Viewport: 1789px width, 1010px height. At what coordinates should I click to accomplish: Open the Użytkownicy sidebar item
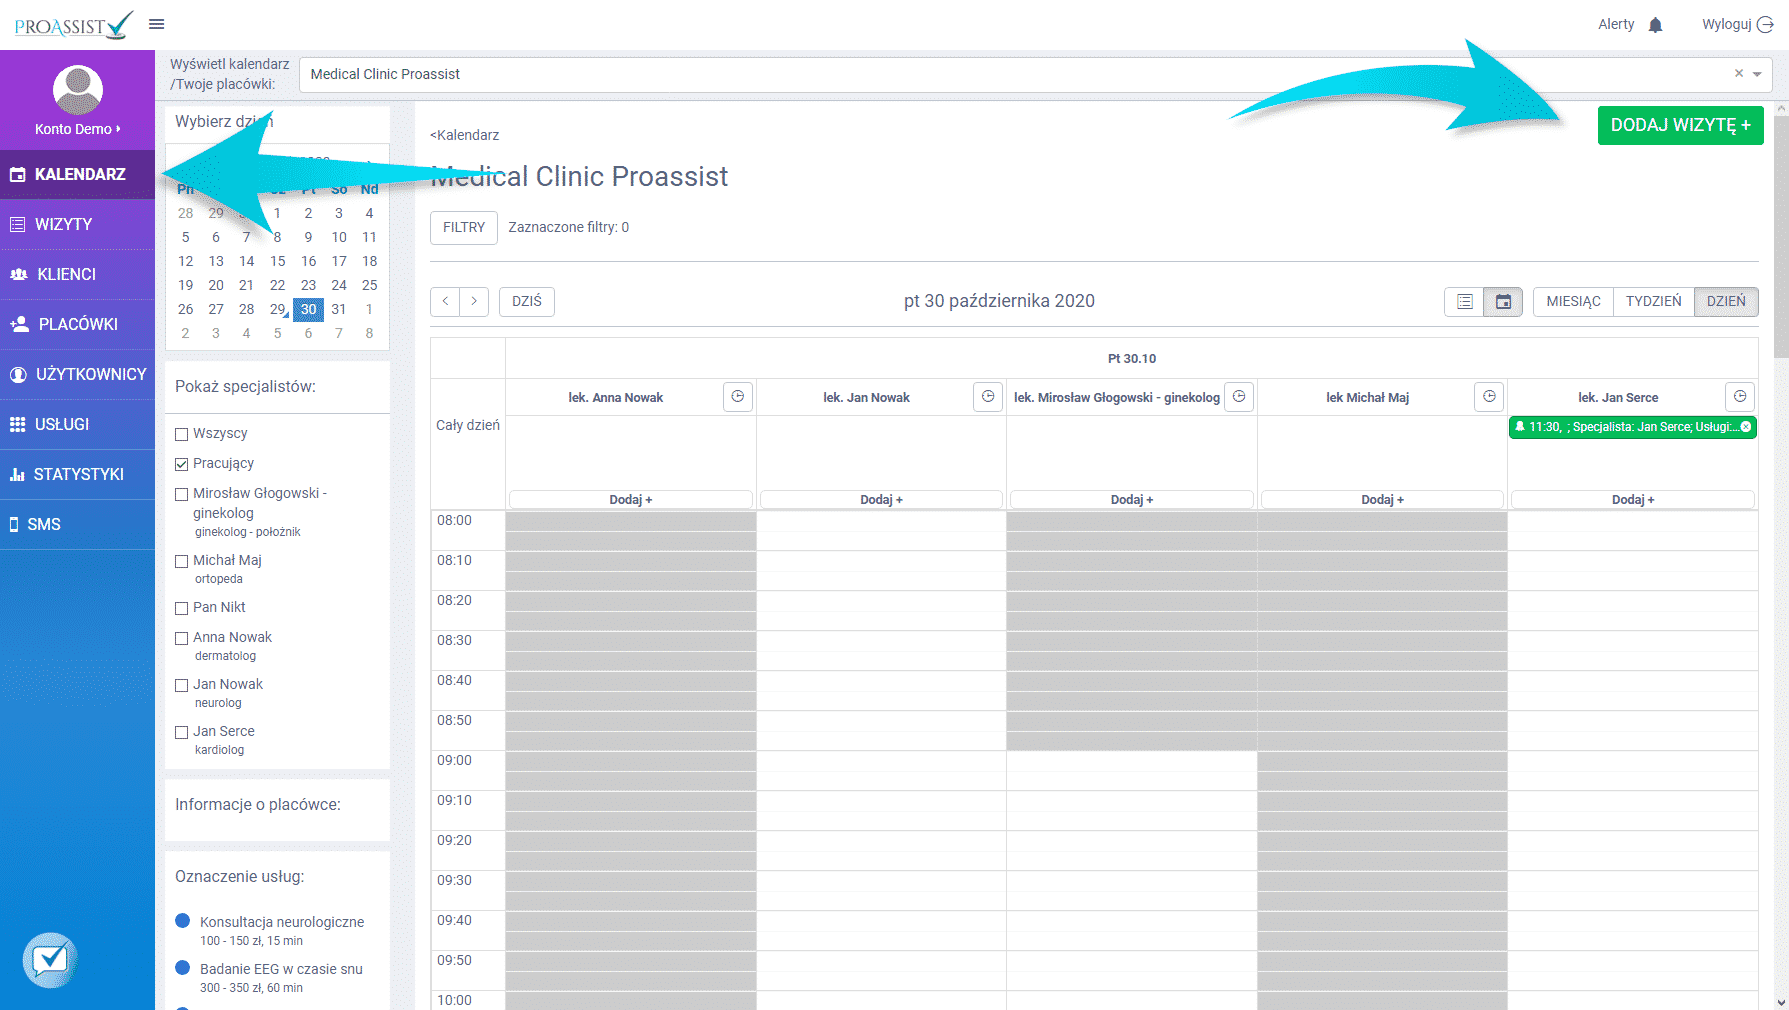tap(78, 374)
